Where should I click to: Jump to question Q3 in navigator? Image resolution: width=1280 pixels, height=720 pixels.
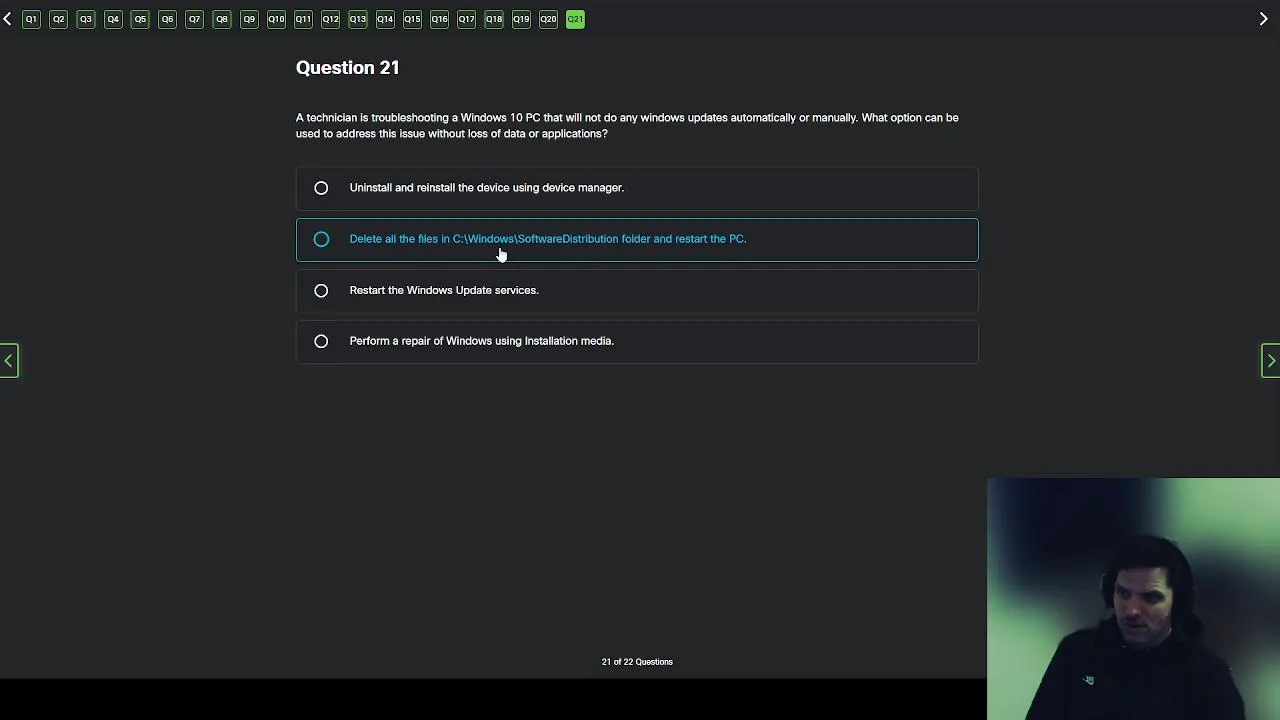click(x=86, y=19)
